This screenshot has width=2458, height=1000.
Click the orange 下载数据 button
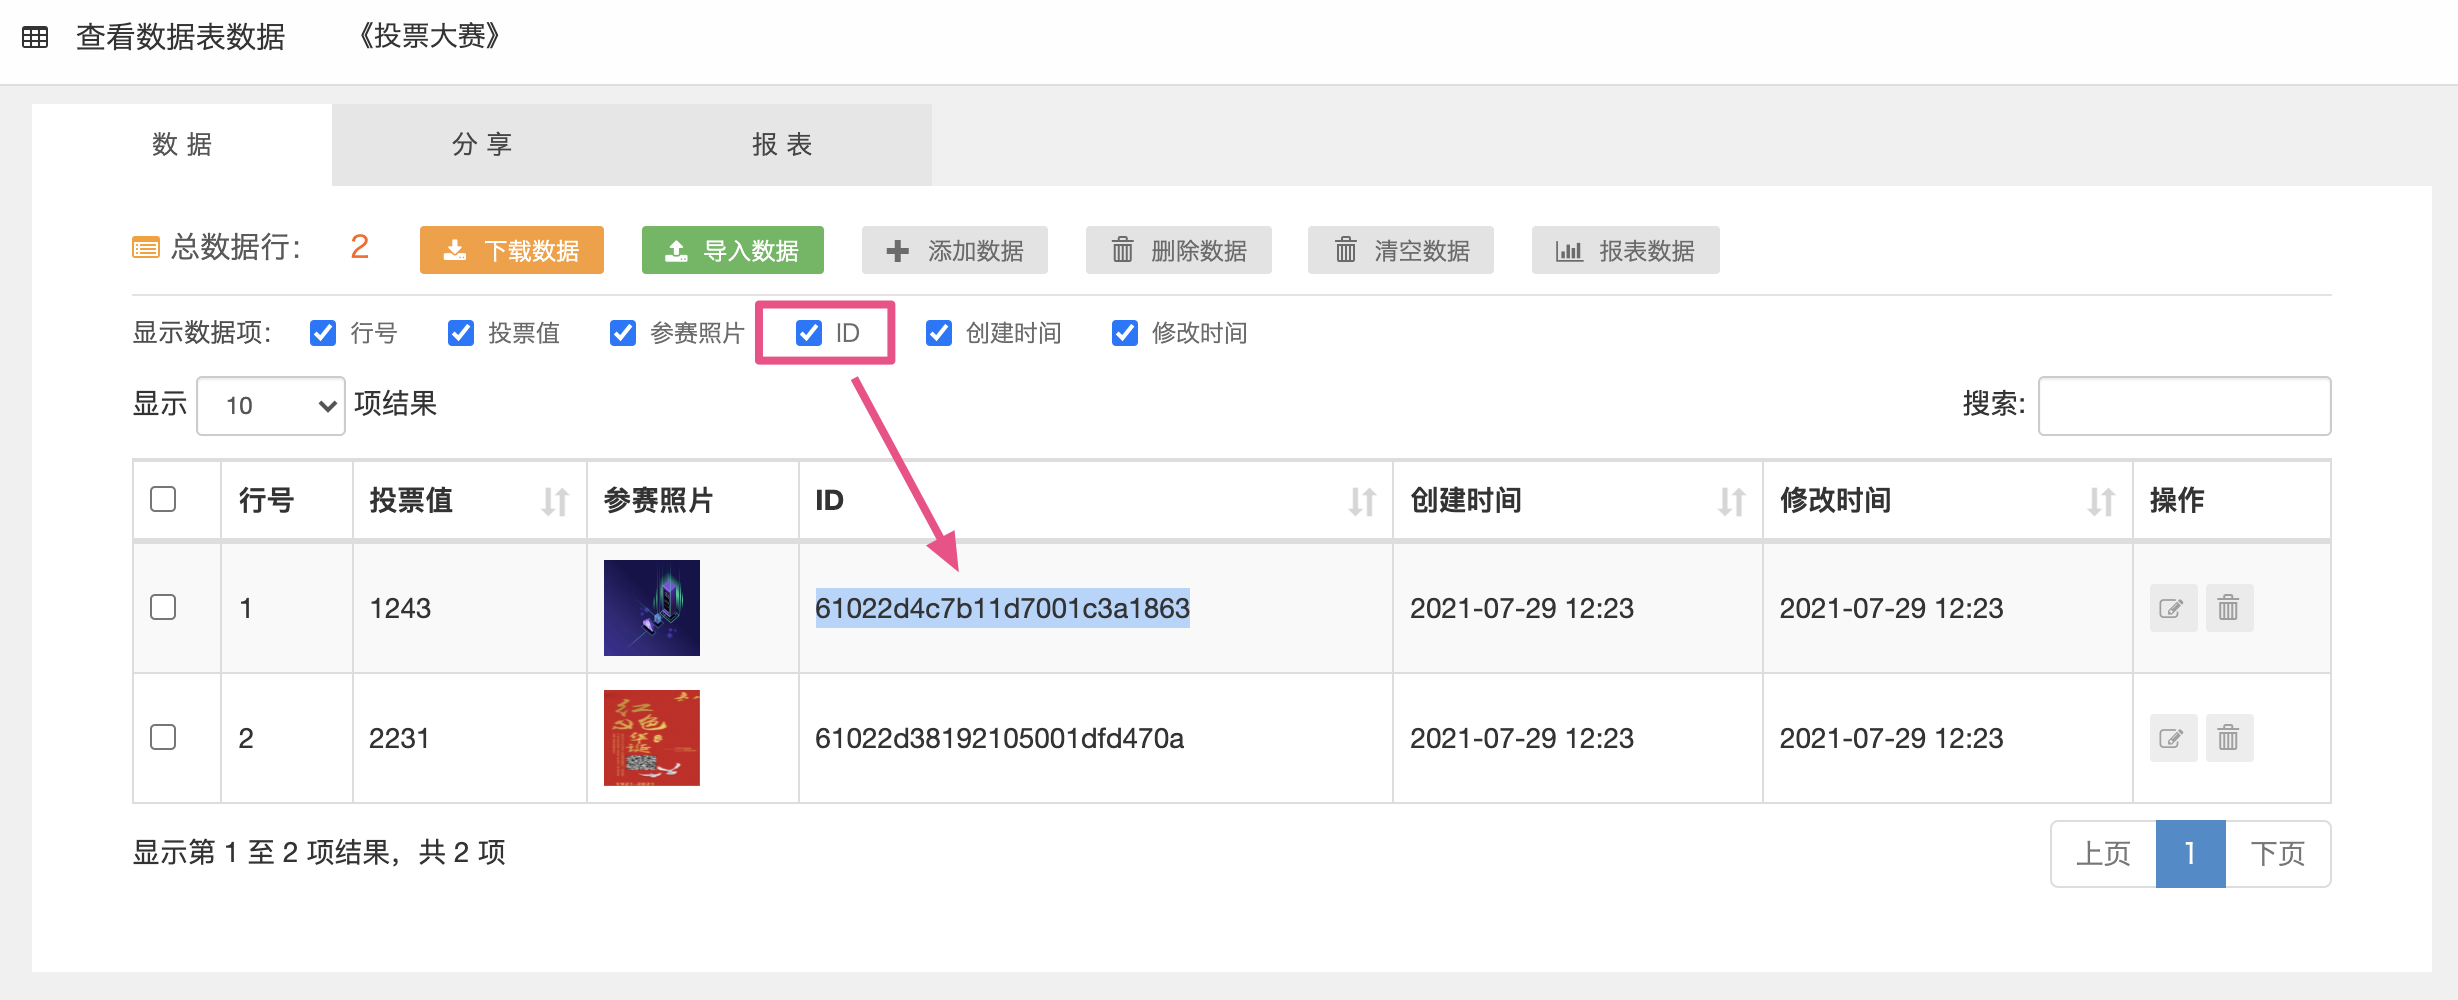[511, 250]
